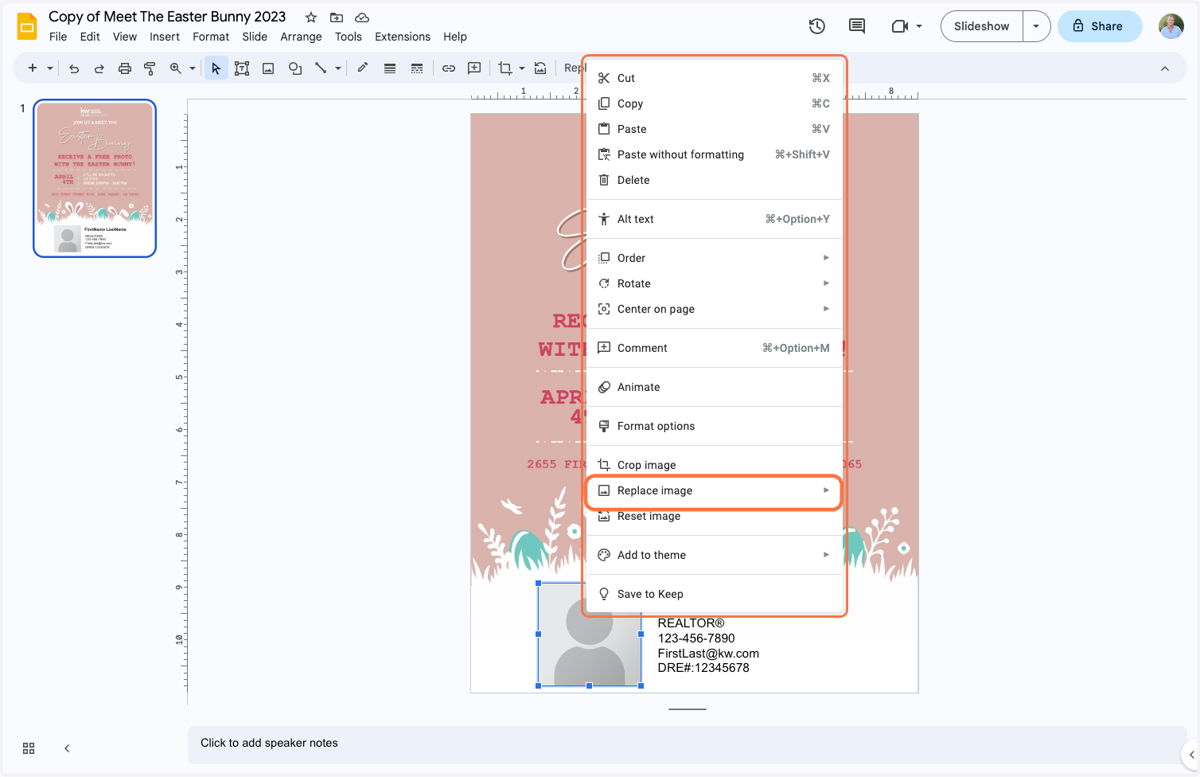Open the Format menu
The width and height of the screenshot is (1200, 777).
[x=211, y=37]
